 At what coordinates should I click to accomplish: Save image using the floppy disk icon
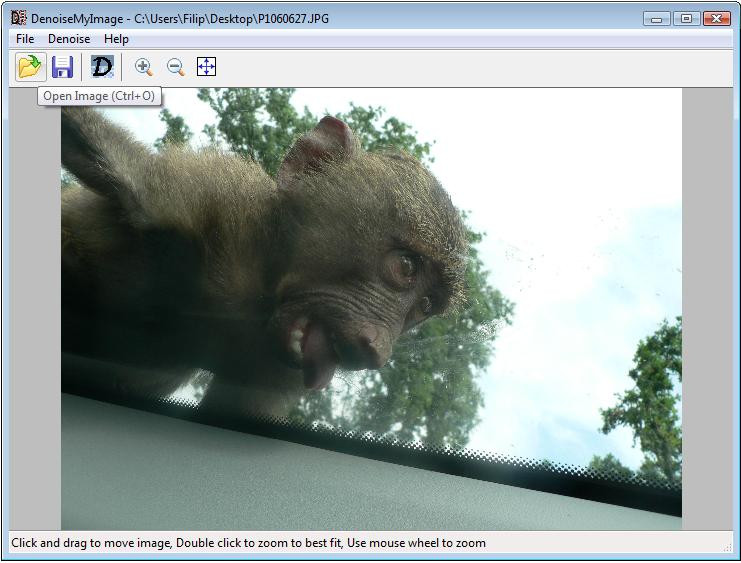62,67
